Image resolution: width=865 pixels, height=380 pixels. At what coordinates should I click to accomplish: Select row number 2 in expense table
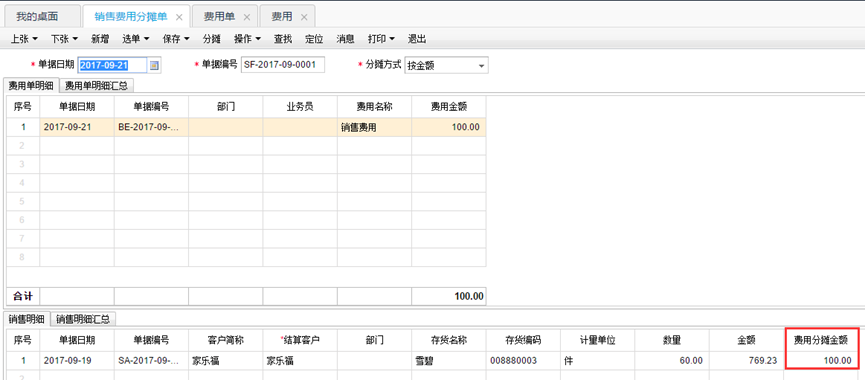point(23,146)
